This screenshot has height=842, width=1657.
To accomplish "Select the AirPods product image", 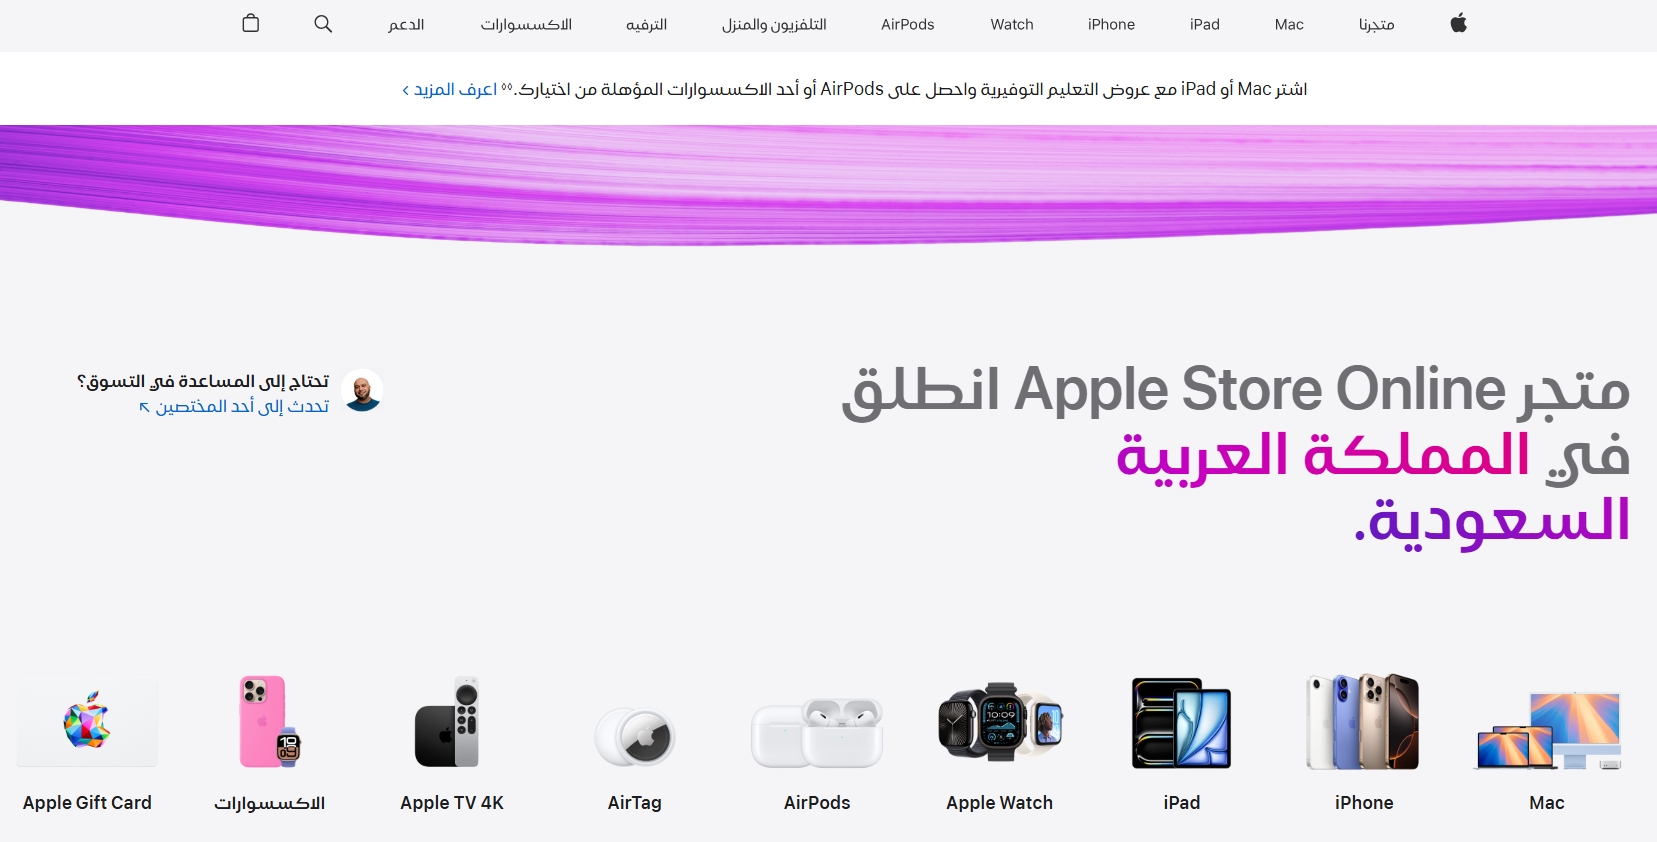I will (x=817, y=732).
